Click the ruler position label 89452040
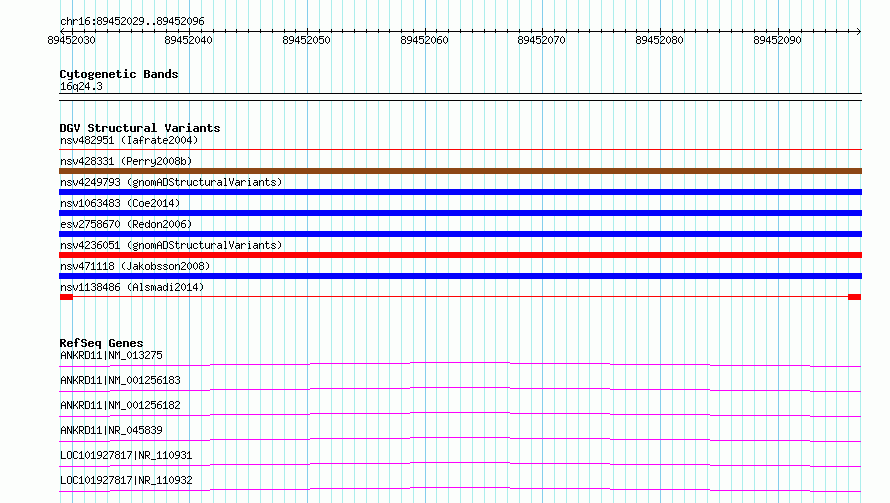 [x=188, y=40]
